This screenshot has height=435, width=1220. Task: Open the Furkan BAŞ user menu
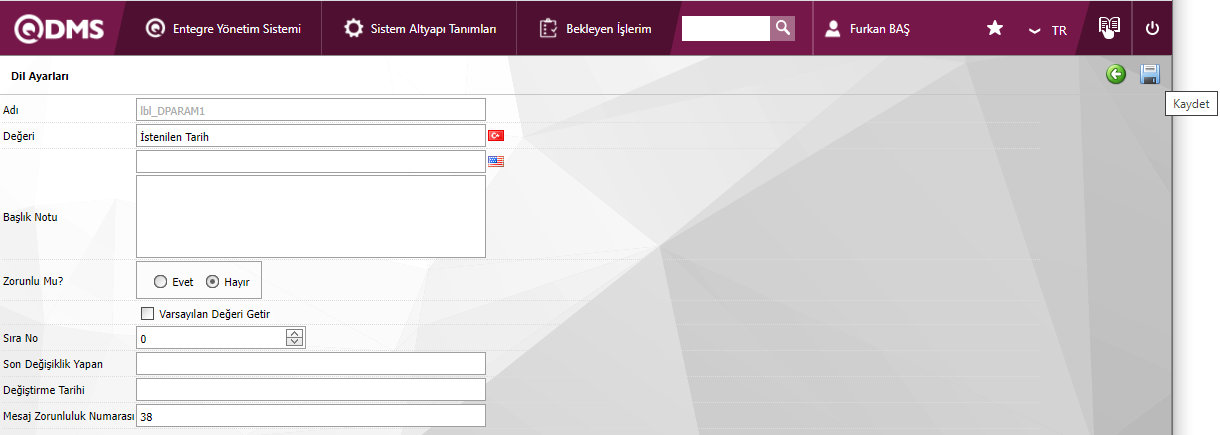[x=868, y=29]
